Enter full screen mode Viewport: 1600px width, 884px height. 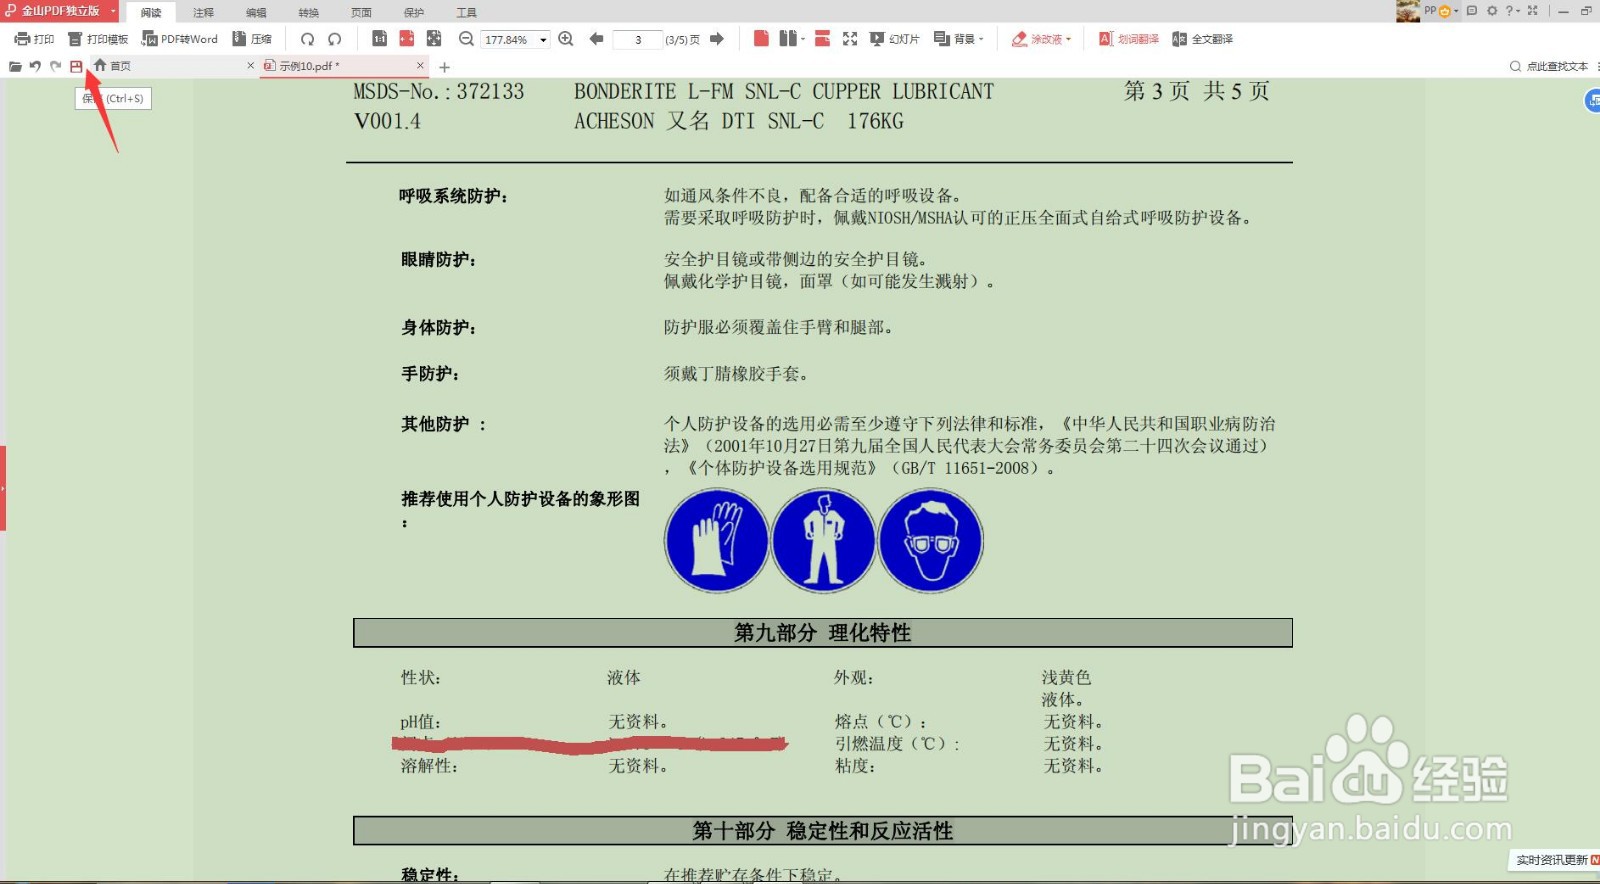click(850, 39)
